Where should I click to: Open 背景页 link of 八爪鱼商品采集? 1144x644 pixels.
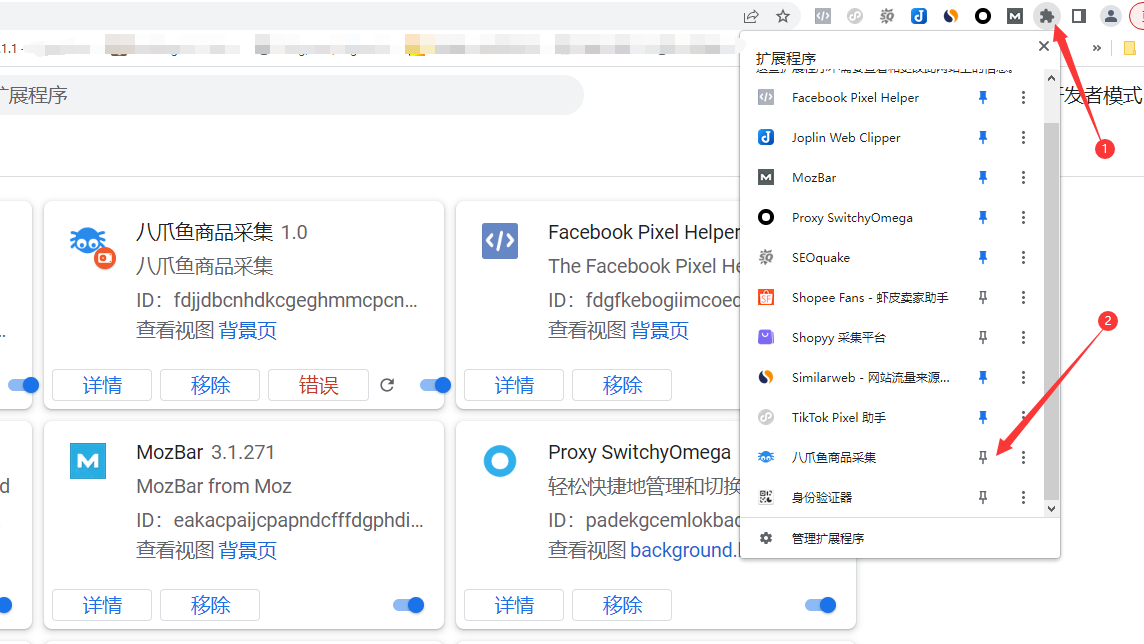click(248, 330)
